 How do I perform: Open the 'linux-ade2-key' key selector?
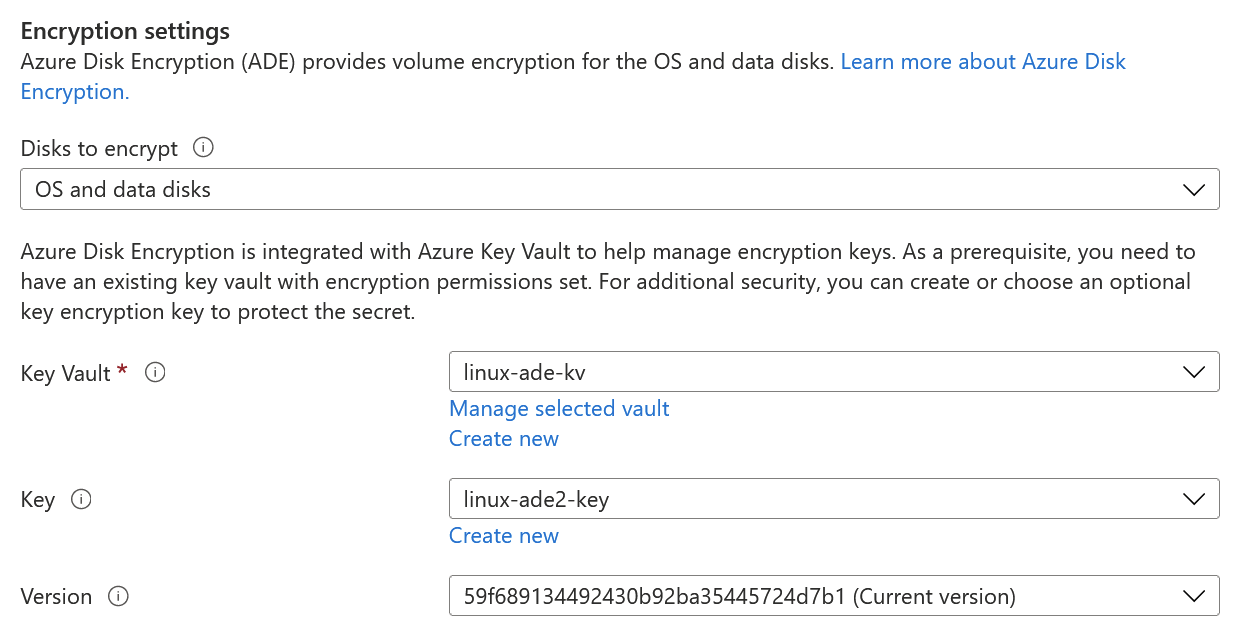click(x=834, y=498)
